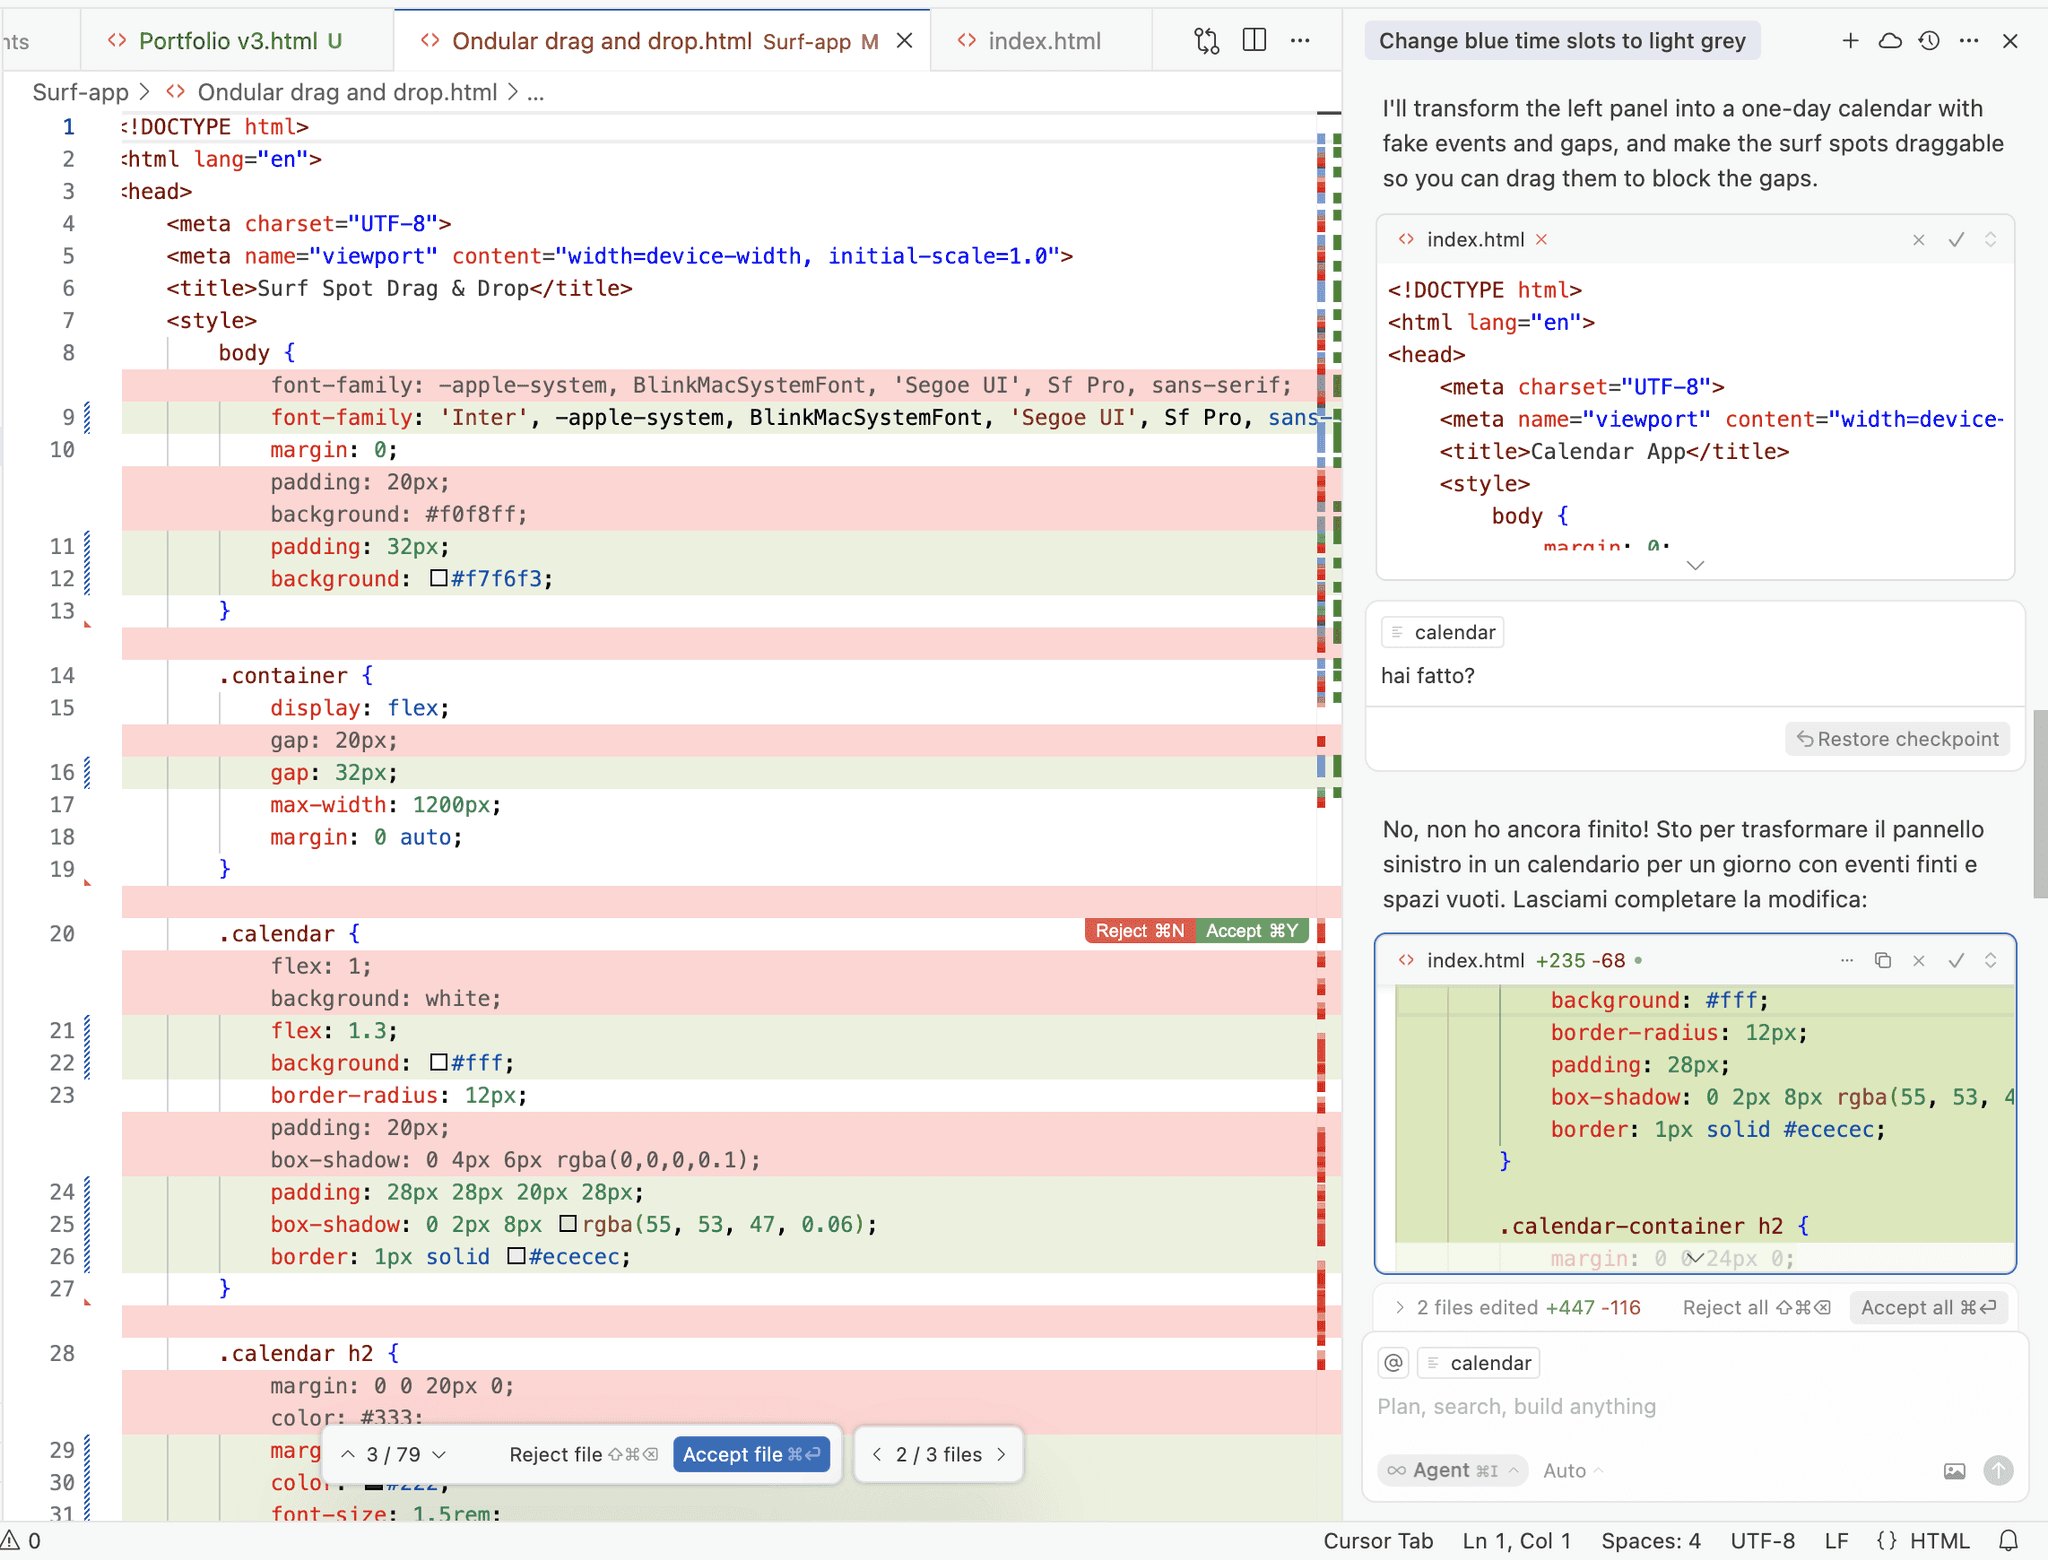
Task: Click the attach image icon in chat input
Action: coord(1954,1471)
